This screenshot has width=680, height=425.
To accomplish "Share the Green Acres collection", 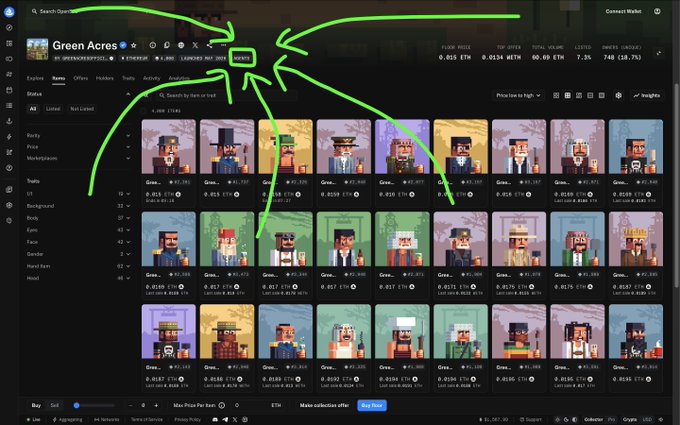I will point(209,45).
